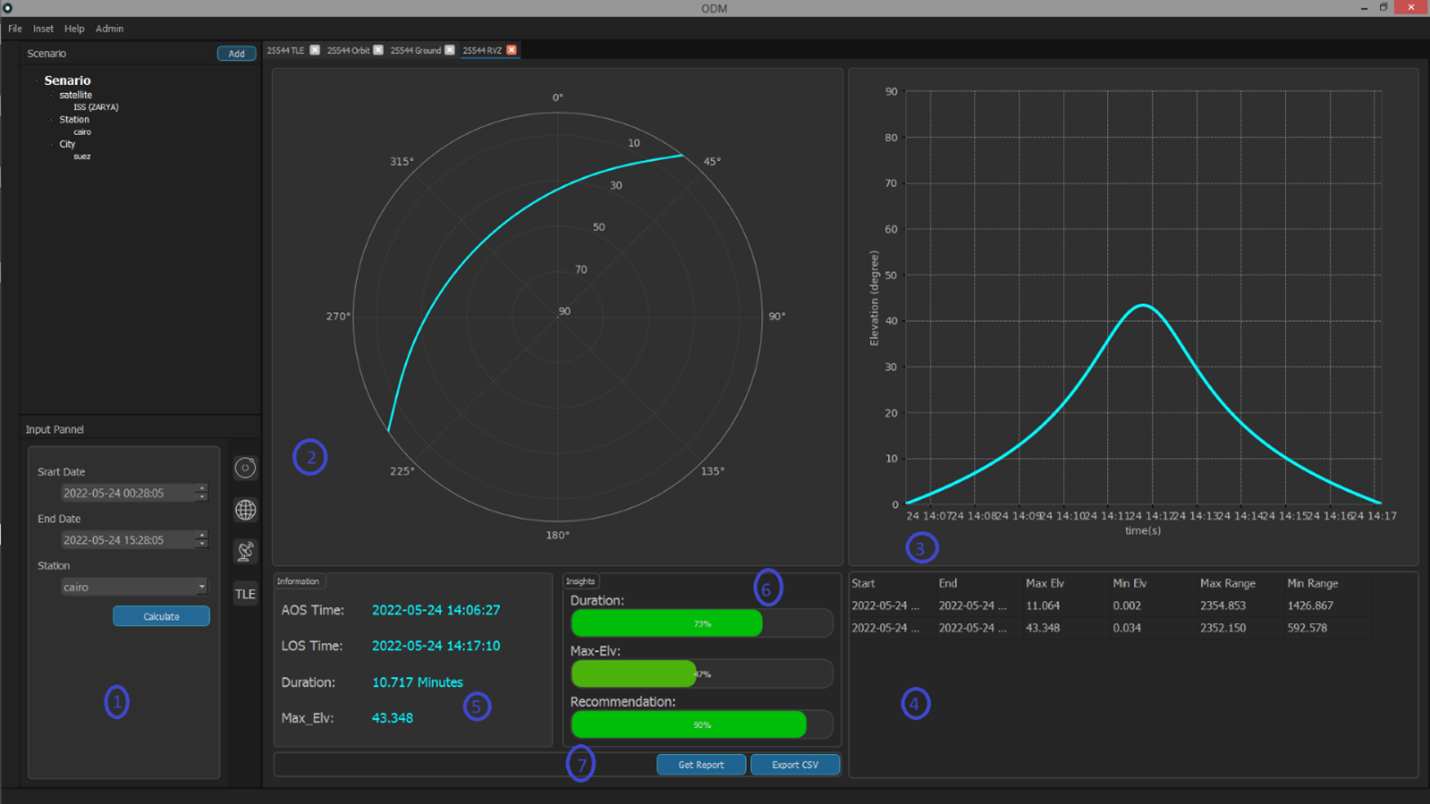This screenshot has height=804, width=1430.
Task: Collapse the satellite tree node
Action: pyautogui.click(x=50, y=94)
